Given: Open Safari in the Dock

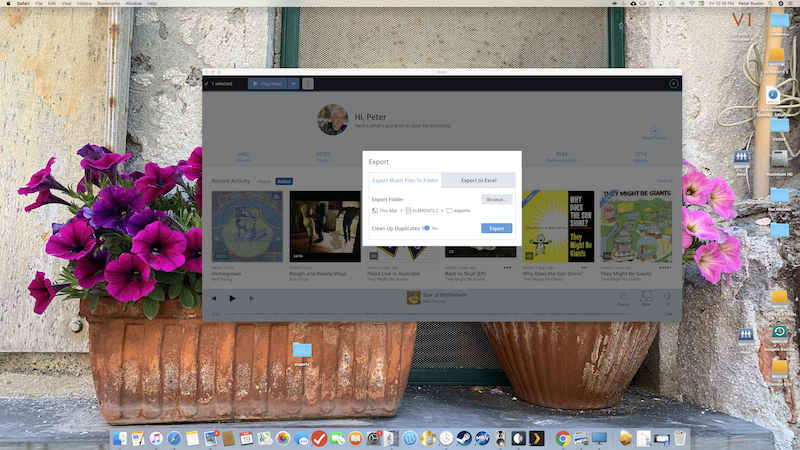Looking at the screenshot, I should (174, 438).
